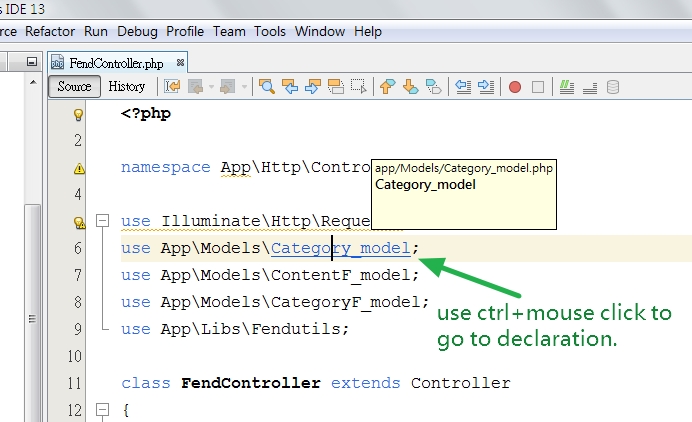Open the Run menu
This screenshot has height=422, width=692.
[x=96, y=31]
